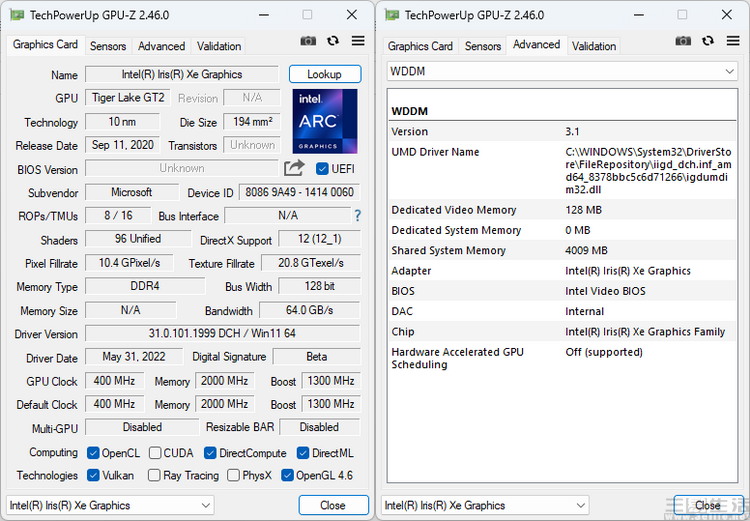This screenshot has height=521, width=750.
Task: Click Hardware Accelerated GPU Scheduling row
Action: pyautogui.click(x=562, y=358)
